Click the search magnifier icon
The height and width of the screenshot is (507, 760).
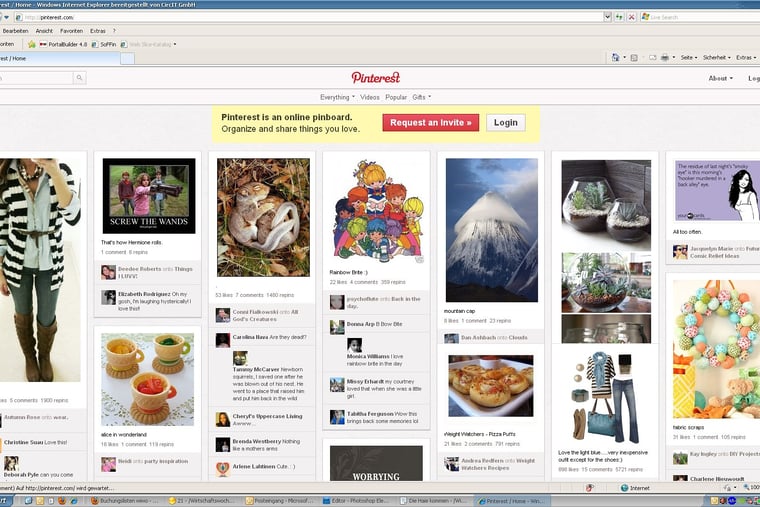point(79,78)
